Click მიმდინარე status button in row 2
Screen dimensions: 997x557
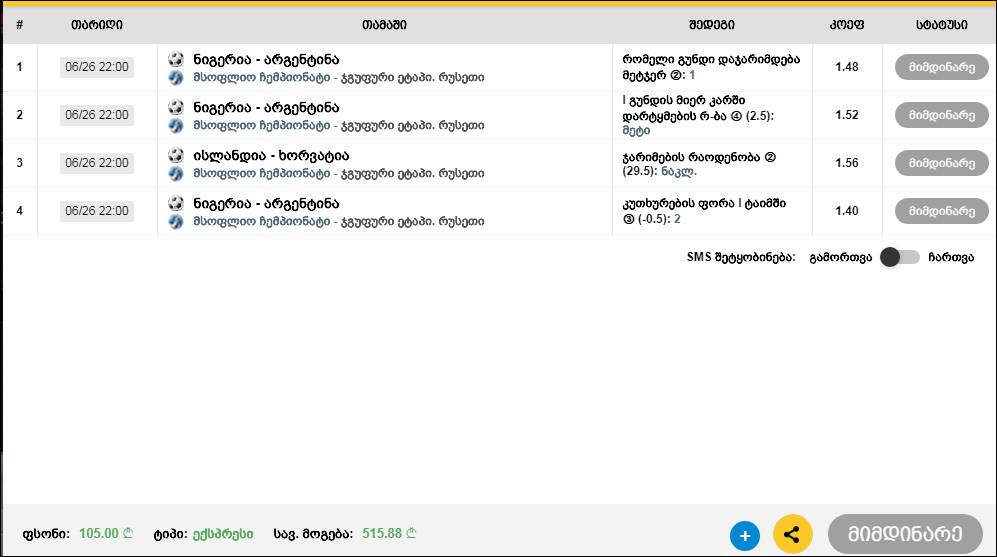[x=942, y=115]
